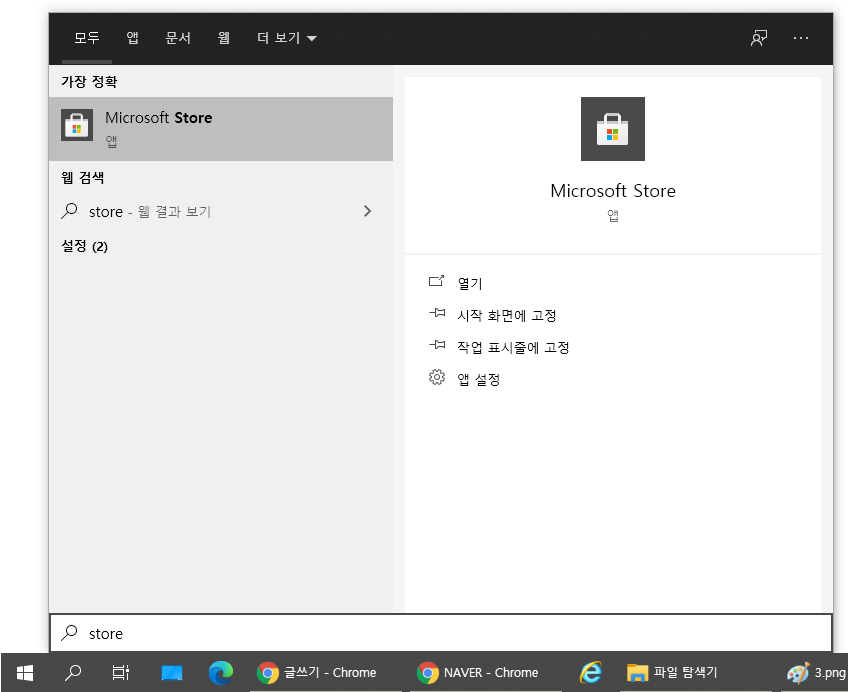Screen dimensions: 848x692
Task: Expand the 설정 (2) section
Action: point(84,247)
